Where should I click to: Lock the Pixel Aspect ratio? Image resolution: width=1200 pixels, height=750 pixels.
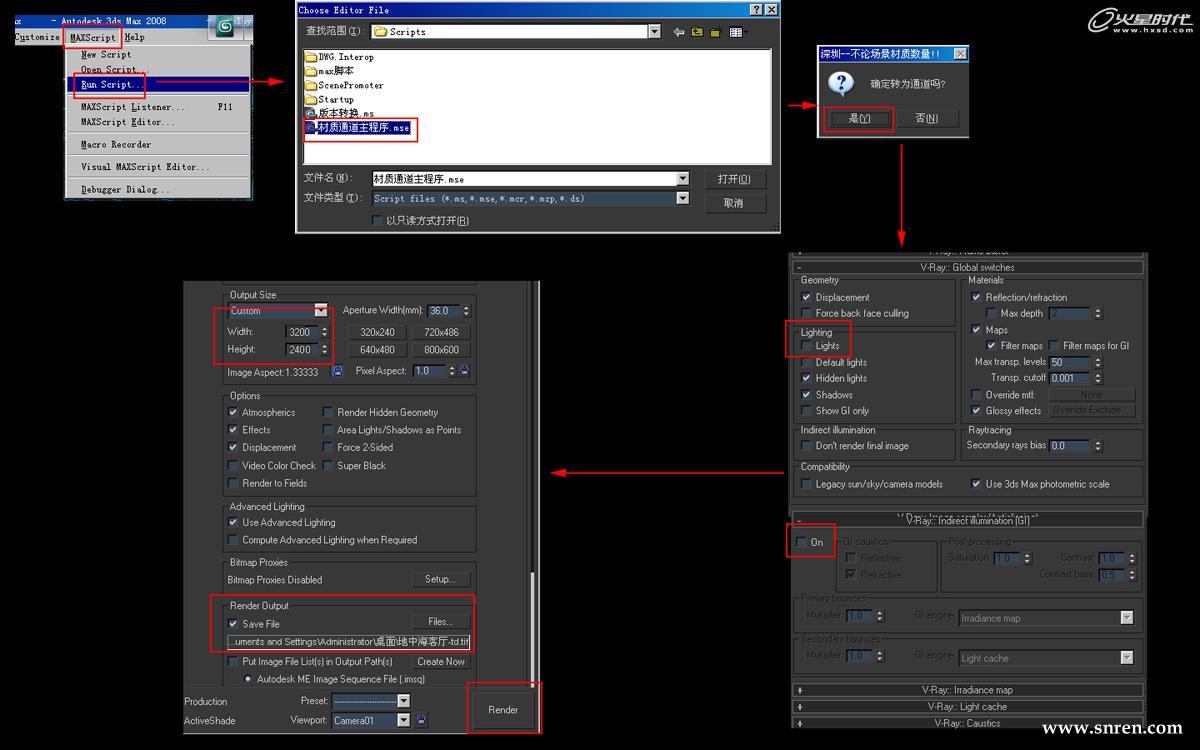coord(464,371)
